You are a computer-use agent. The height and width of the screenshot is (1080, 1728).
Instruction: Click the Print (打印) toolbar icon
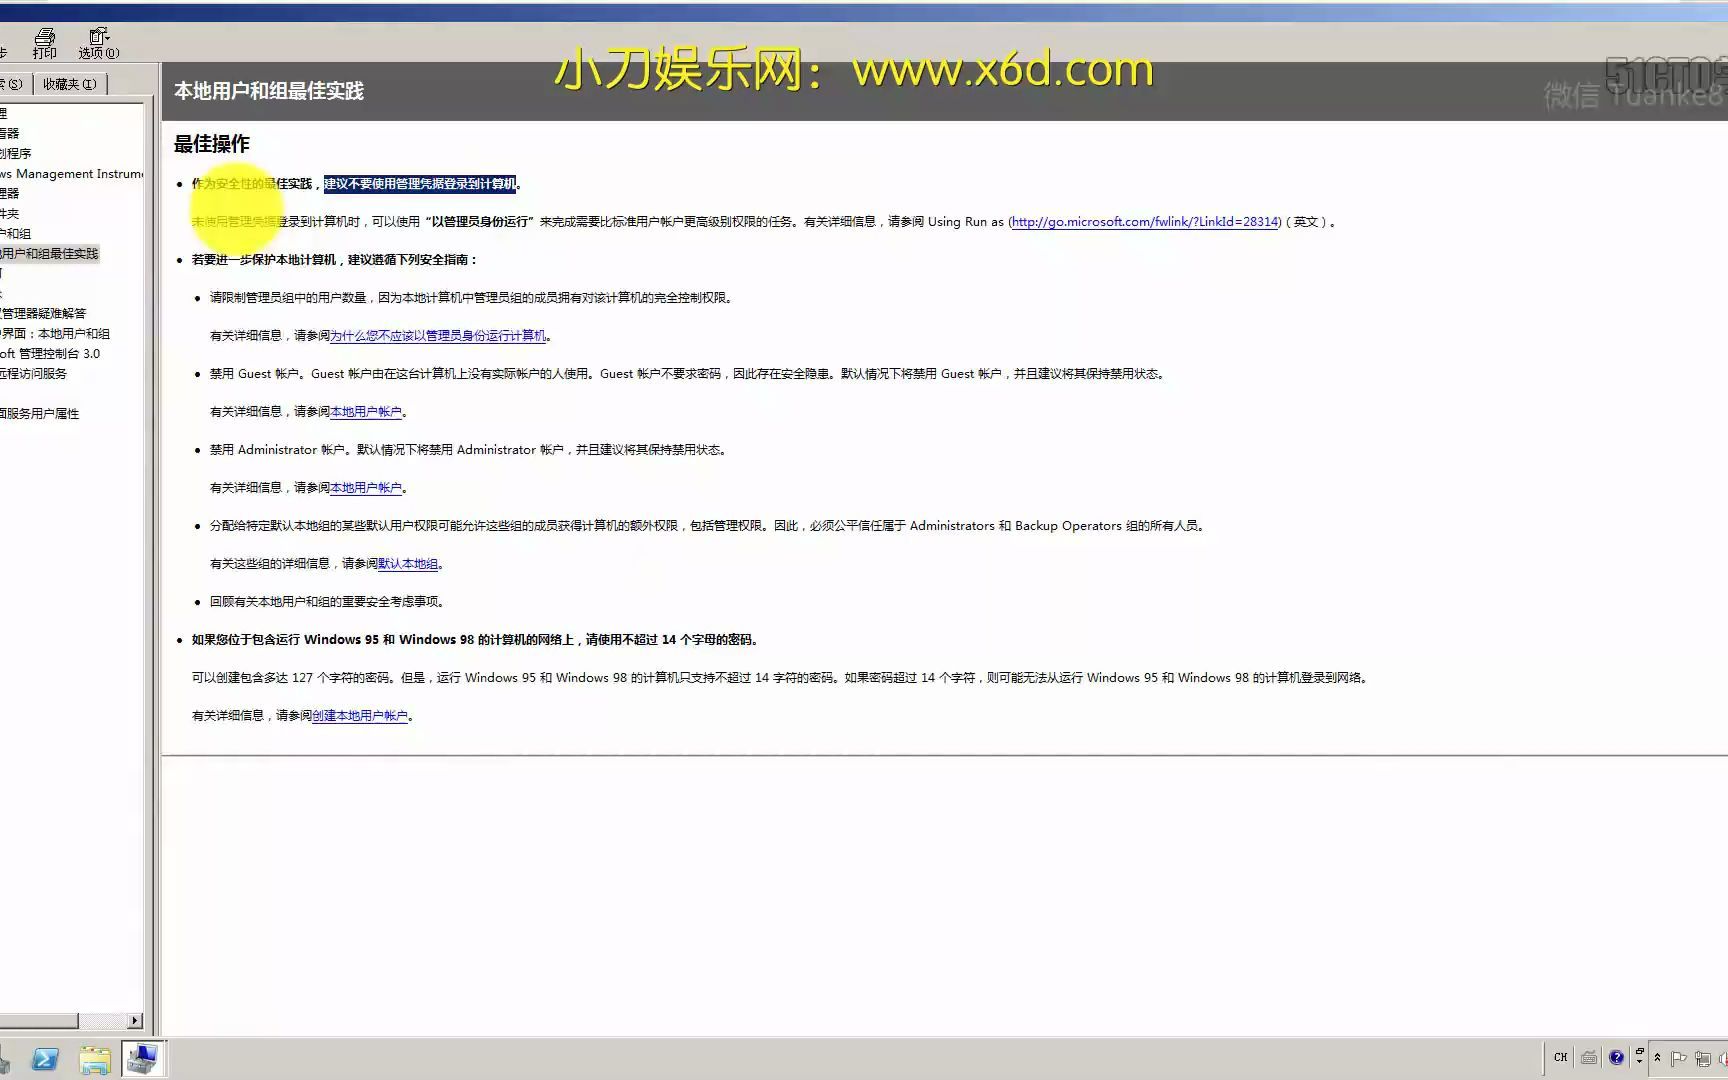[x=45, y=43]
